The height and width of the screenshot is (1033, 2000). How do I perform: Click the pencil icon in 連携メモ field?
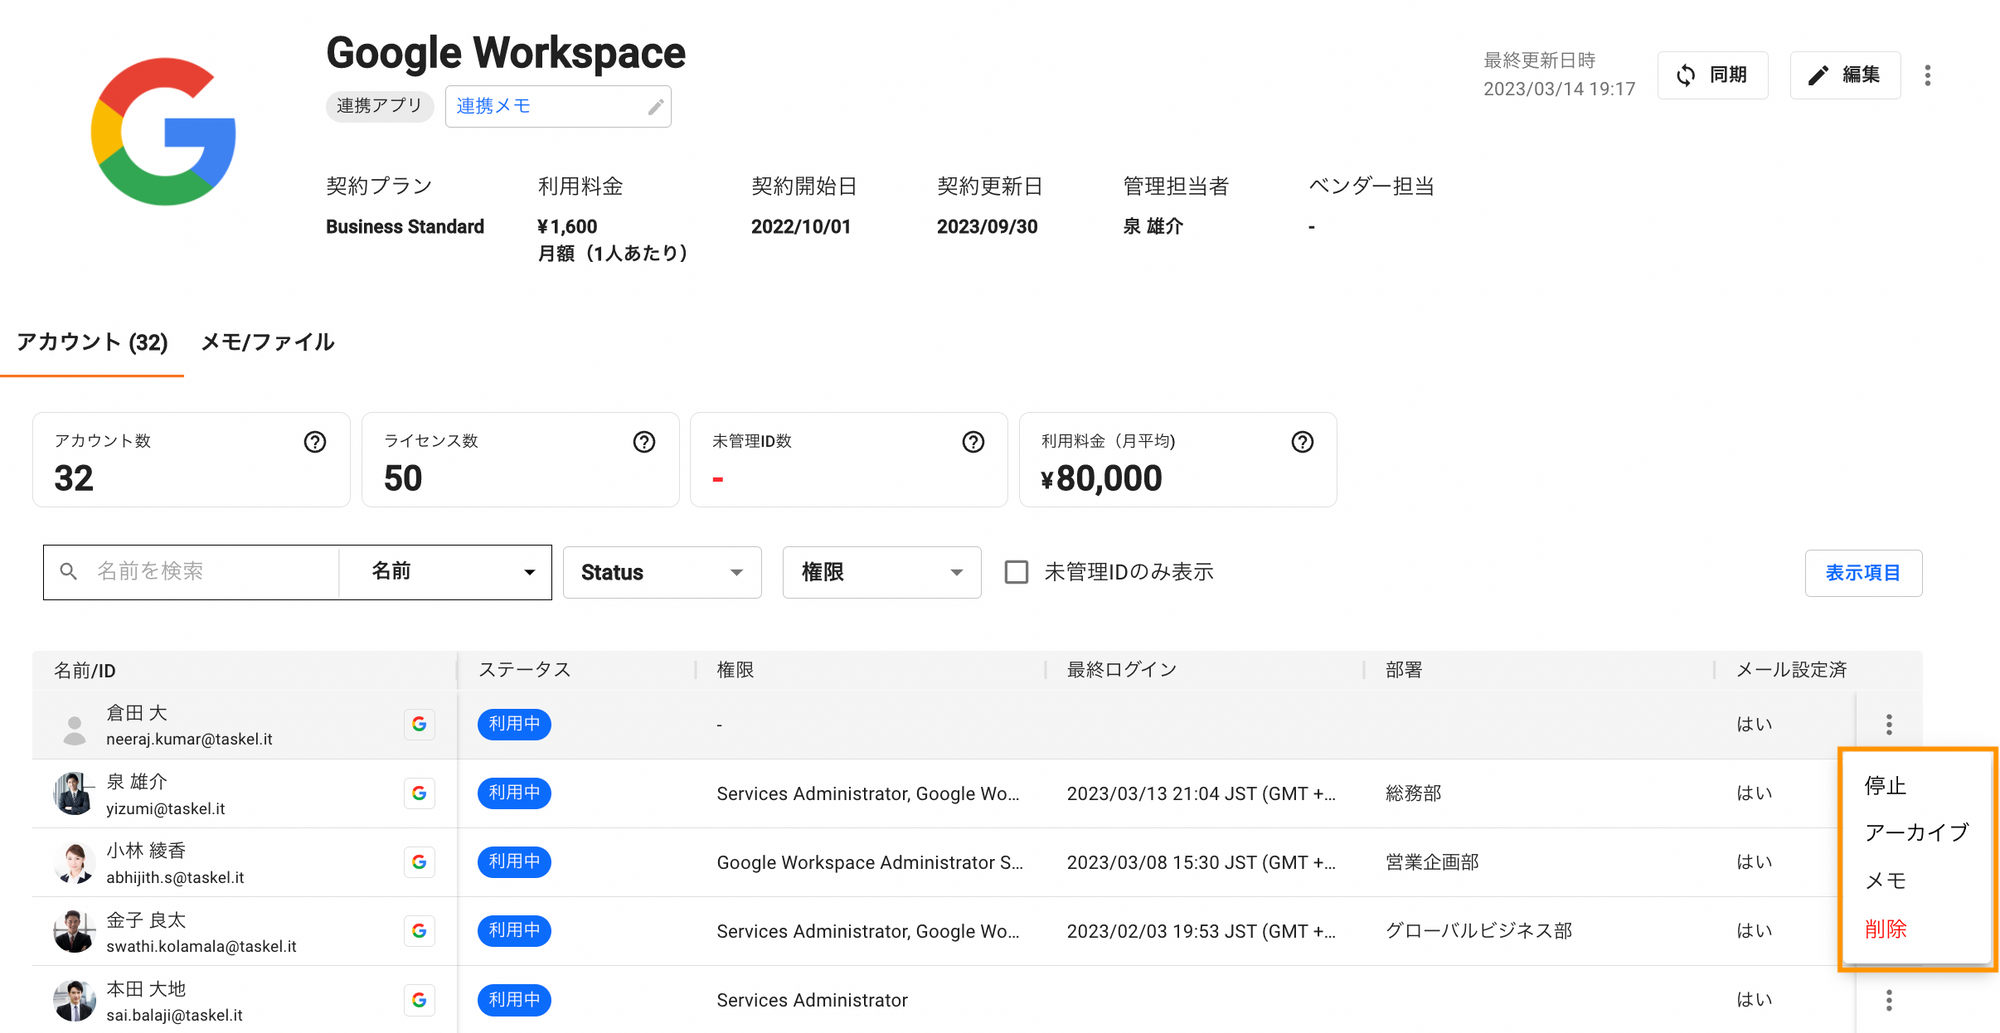pyautogui.click(x=655, y=107)
